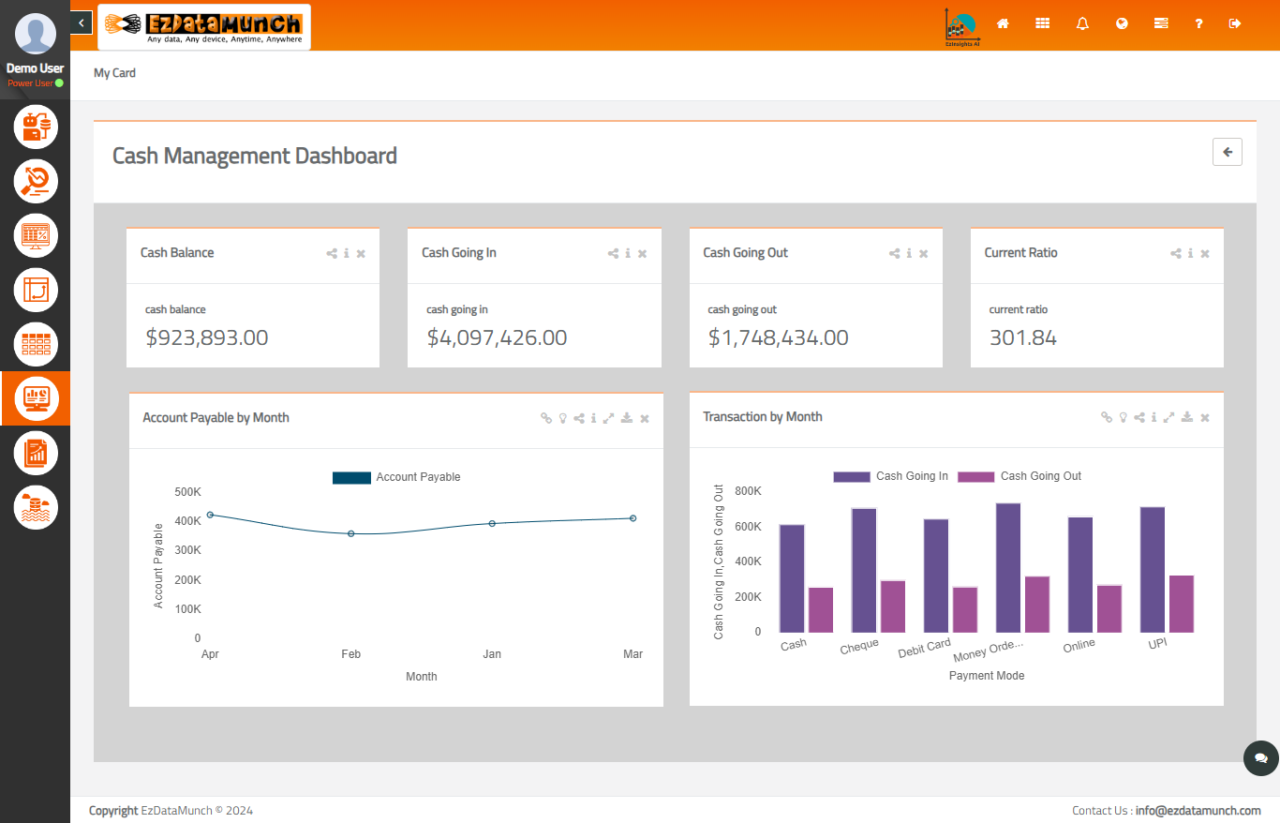Open the pivot layout sidebar icon
This screenshot has width=1280, height=823.
click(36, 290)
